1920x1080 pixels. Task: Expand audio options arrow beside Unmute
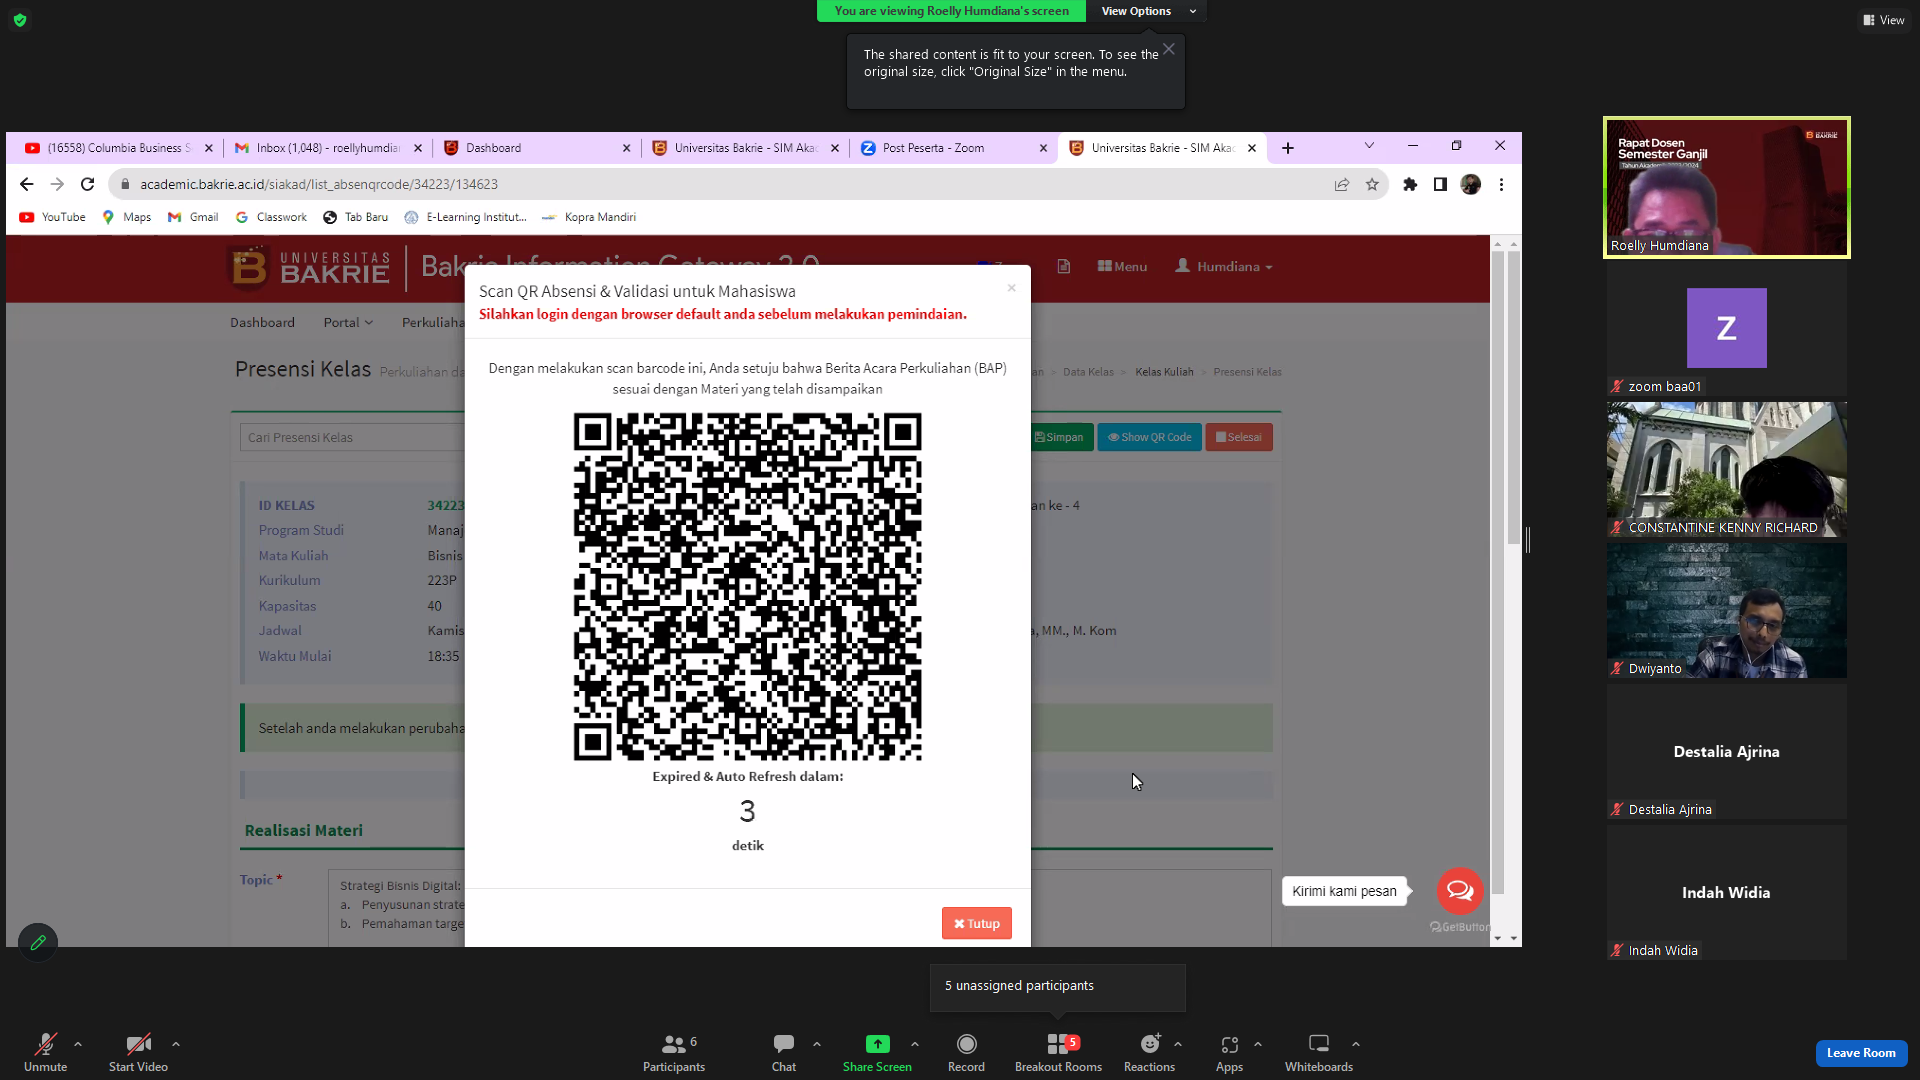pos(78,1044)
